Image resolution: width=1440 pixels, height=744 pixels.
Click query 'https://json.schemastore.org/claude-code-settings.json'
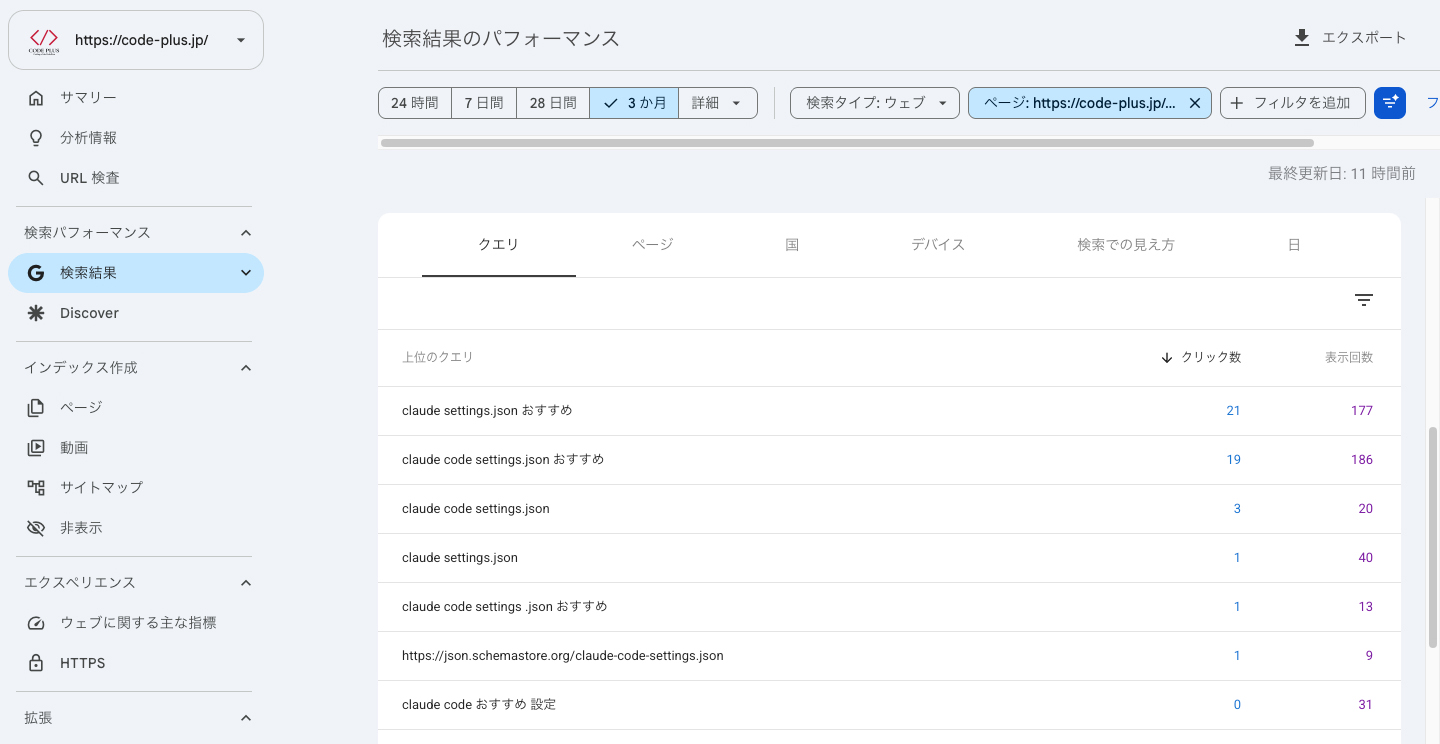click(563, 657)
